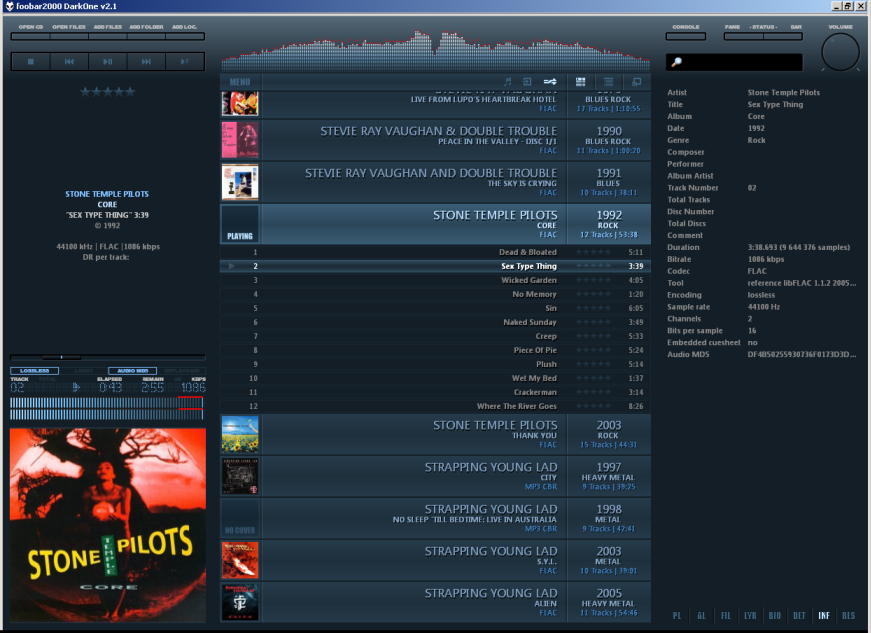871x633 pixels.
Task: Select the track Wicked Garden
Action: click(x=436, y=280)
